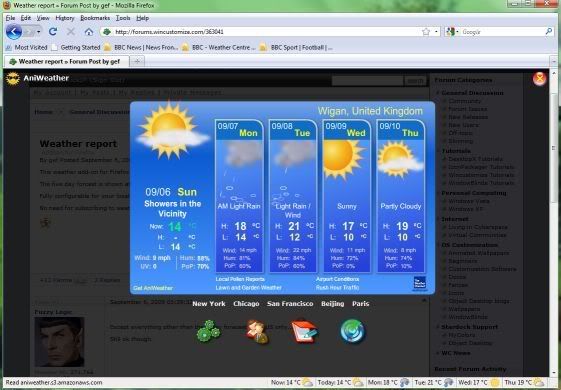Click the Reload page toolbar button
This screenshot has height=390, width=561.
click(x=53, y=32)
